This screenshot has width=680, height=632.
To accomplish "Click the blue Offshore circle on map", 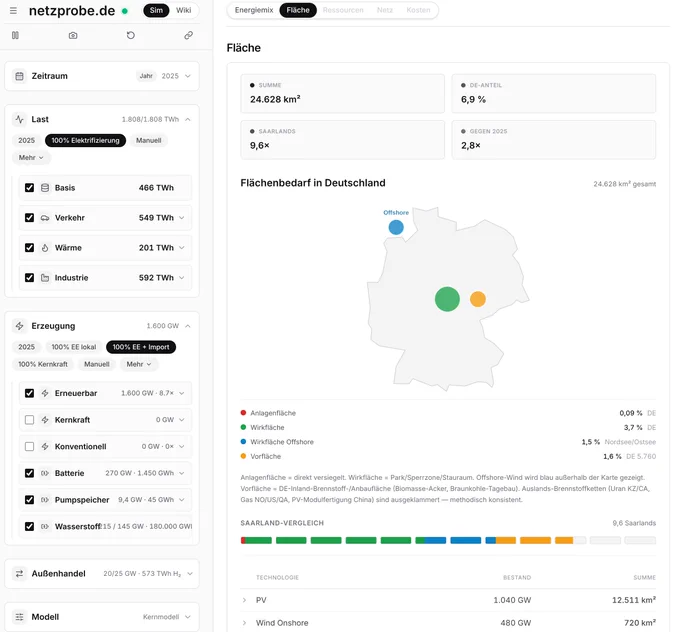I will point(396,227).
